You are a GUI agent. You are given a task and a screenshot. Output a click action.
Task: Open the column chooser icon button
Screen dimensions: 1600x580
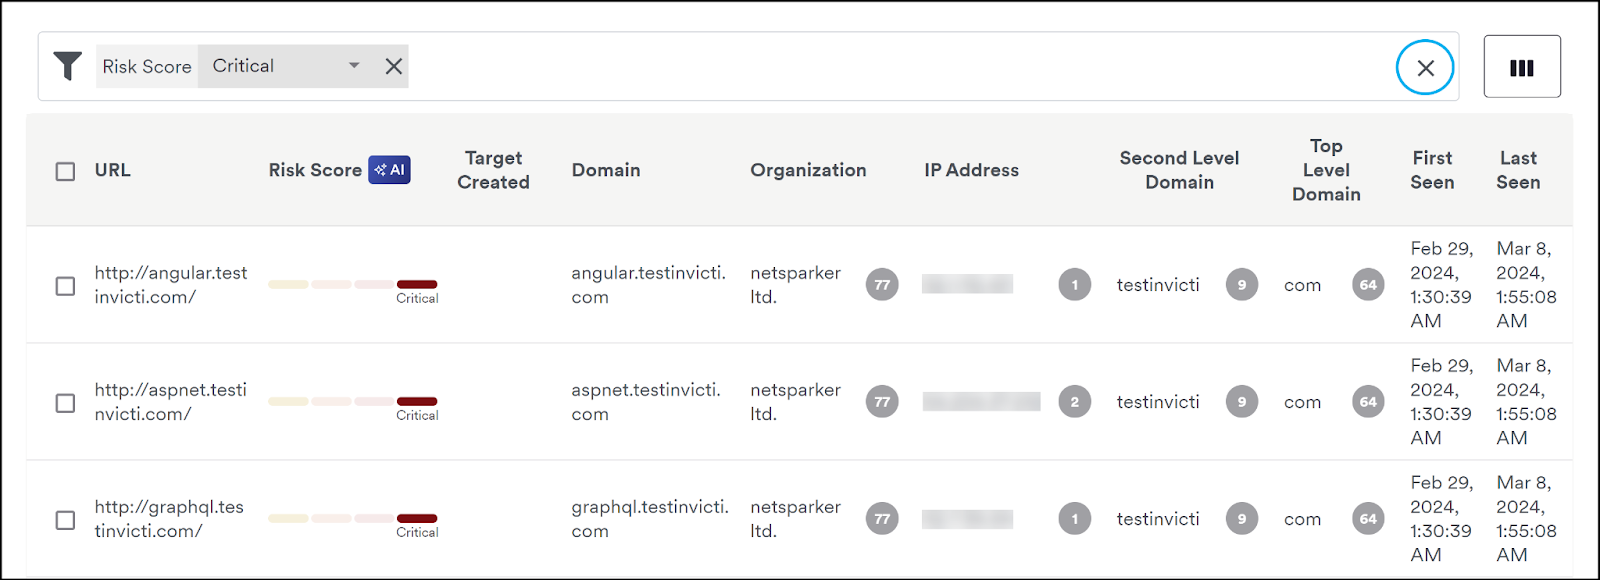[1522, 67]
